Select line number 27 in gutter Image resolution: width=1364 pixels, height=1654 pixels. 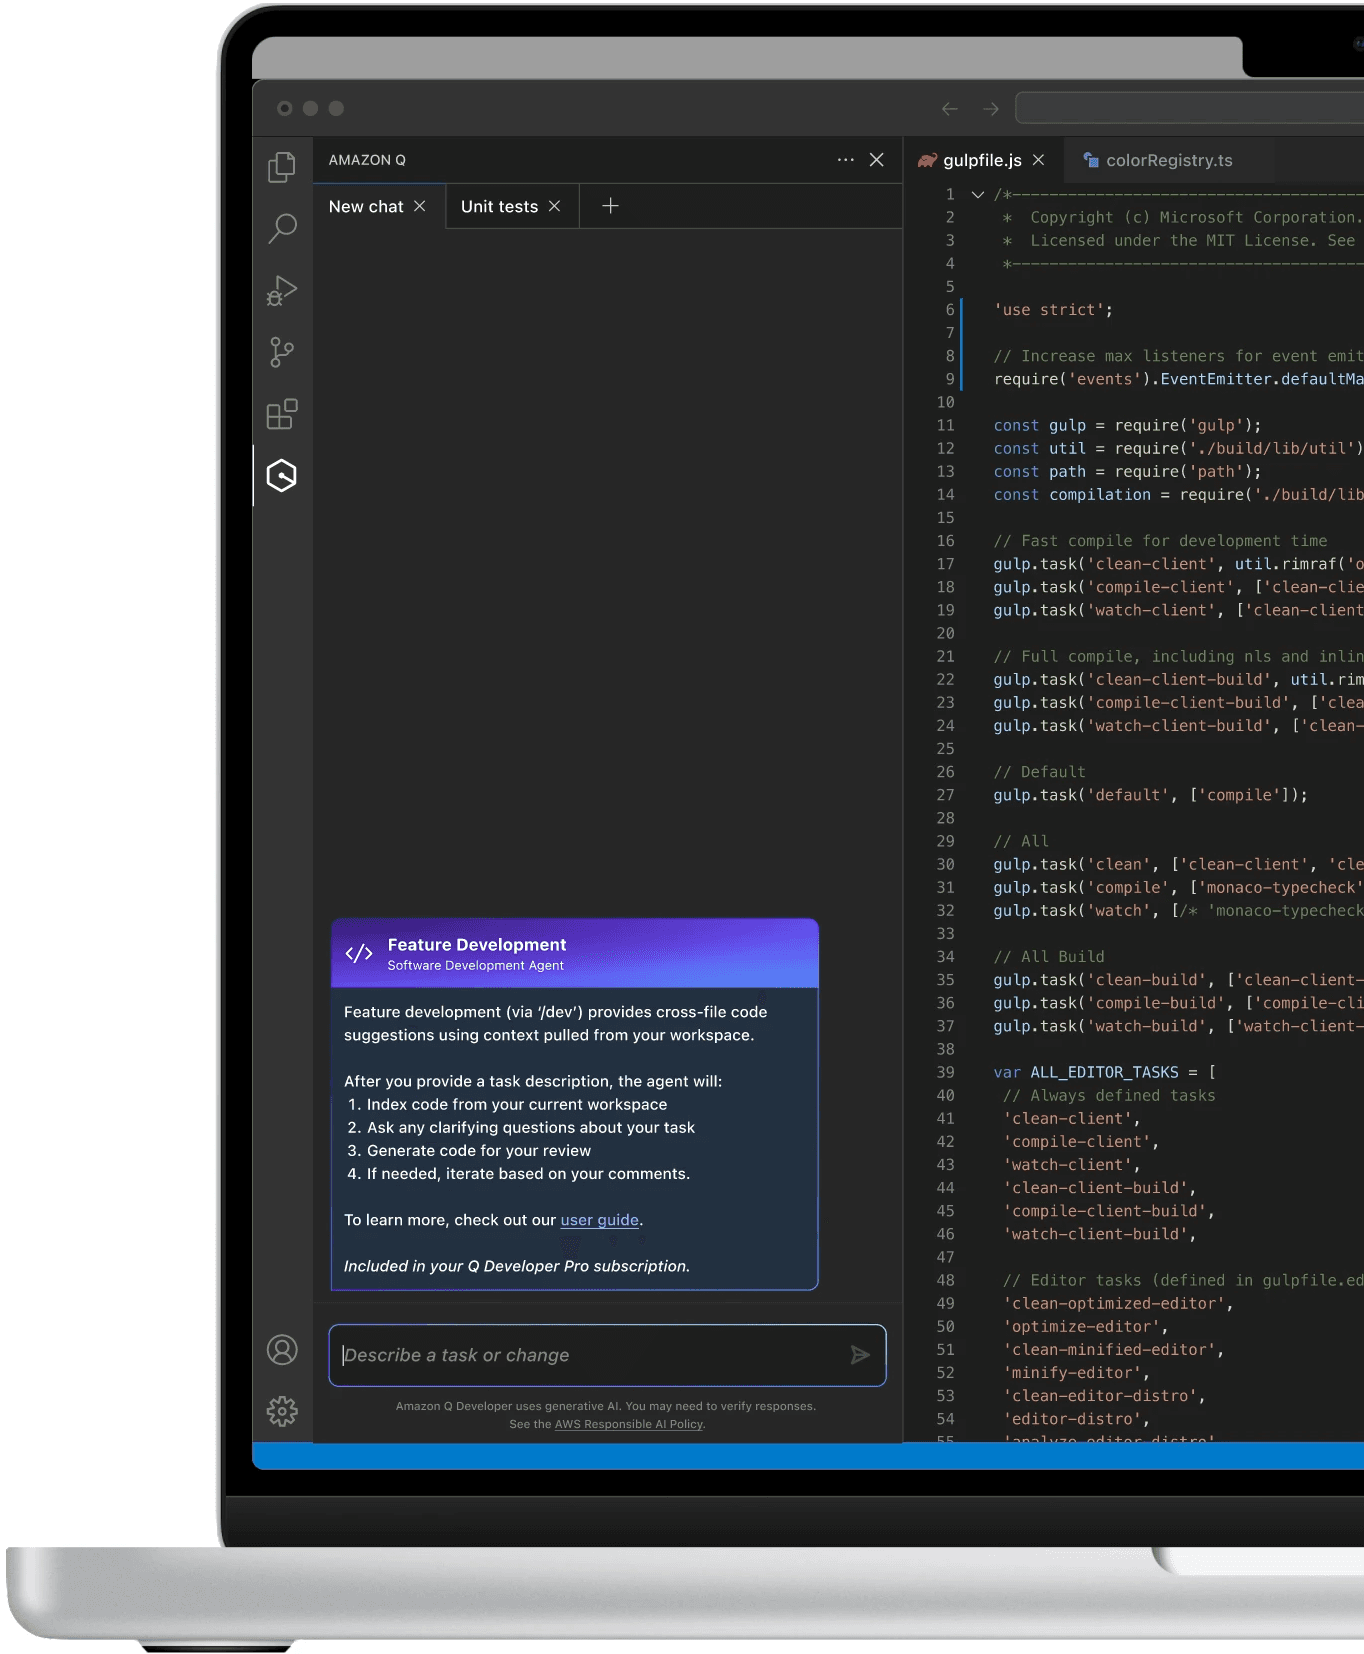point(945,795)
